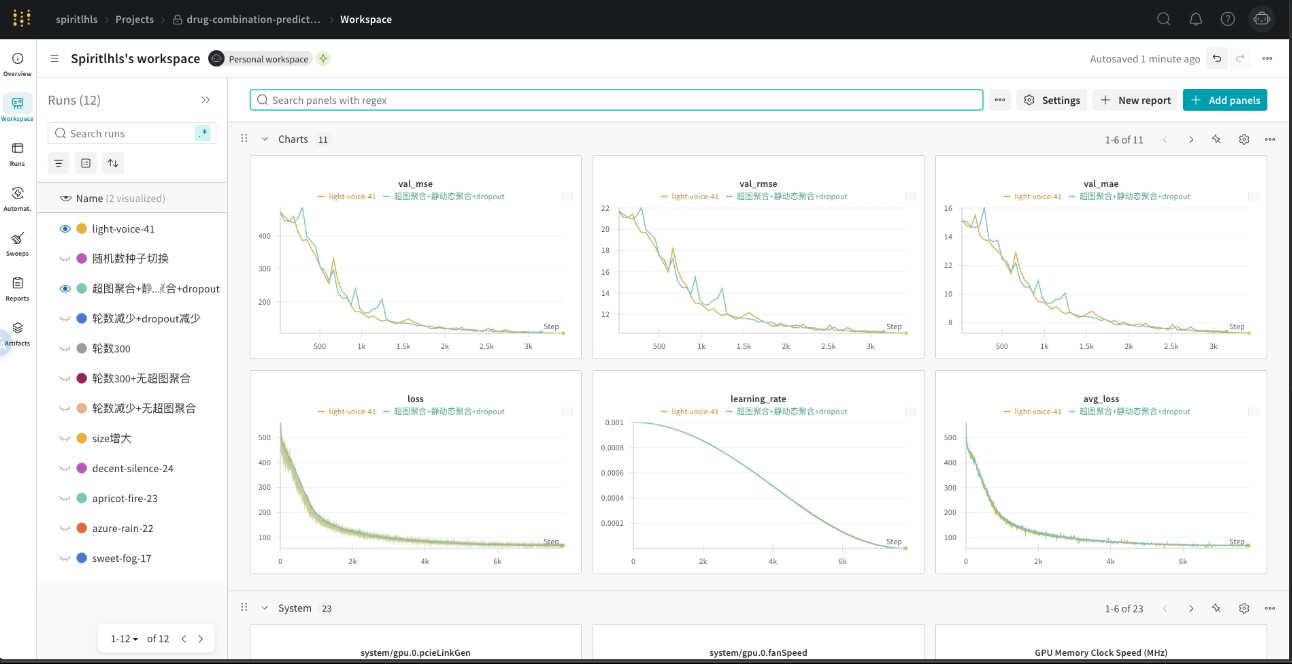
Task: Collapse the Charts section chevron
Action: [265, 139]
